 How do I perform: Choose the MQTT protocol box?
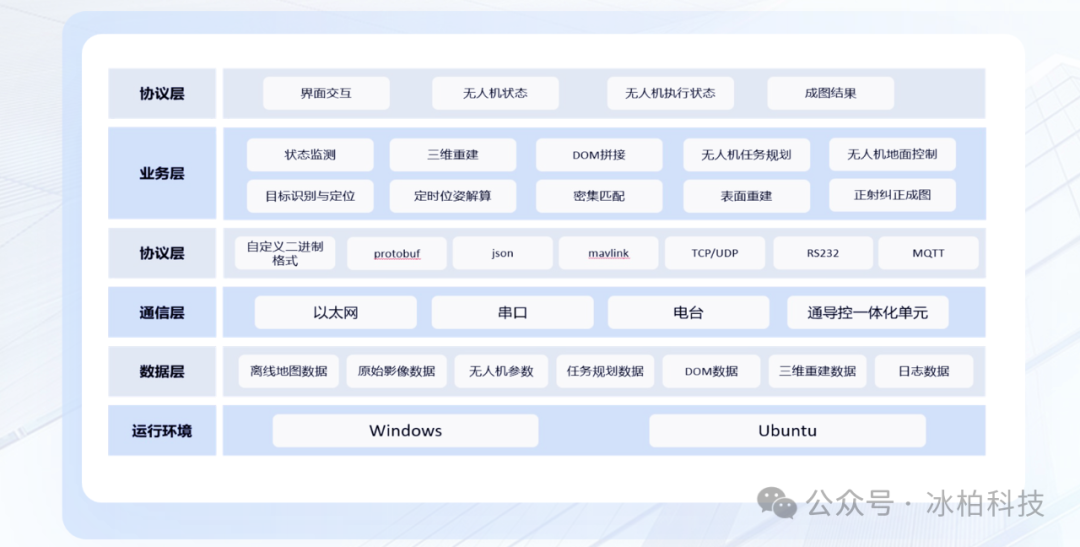coord(928,253)
